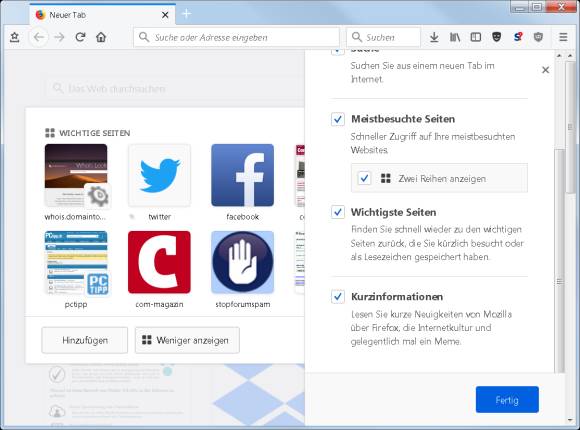Open the home page icon
The image size is (580, 430).
[x=101, y=37]
